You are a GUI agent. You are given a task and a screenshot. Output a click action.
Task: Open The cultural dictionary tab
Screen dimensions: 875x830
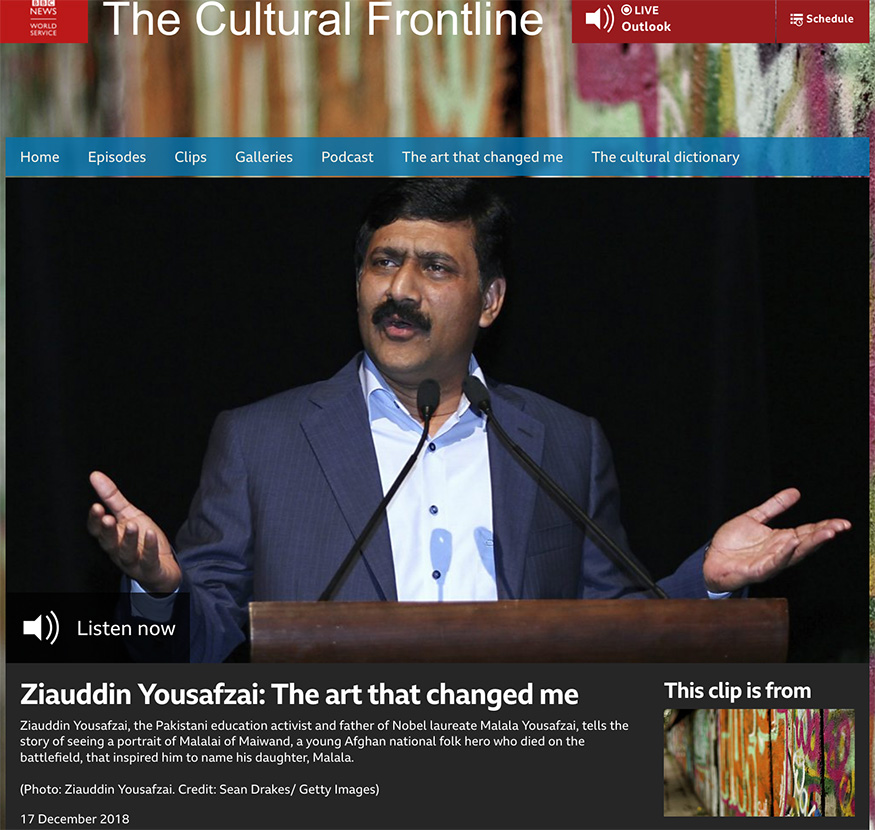[x=665, y=157]
